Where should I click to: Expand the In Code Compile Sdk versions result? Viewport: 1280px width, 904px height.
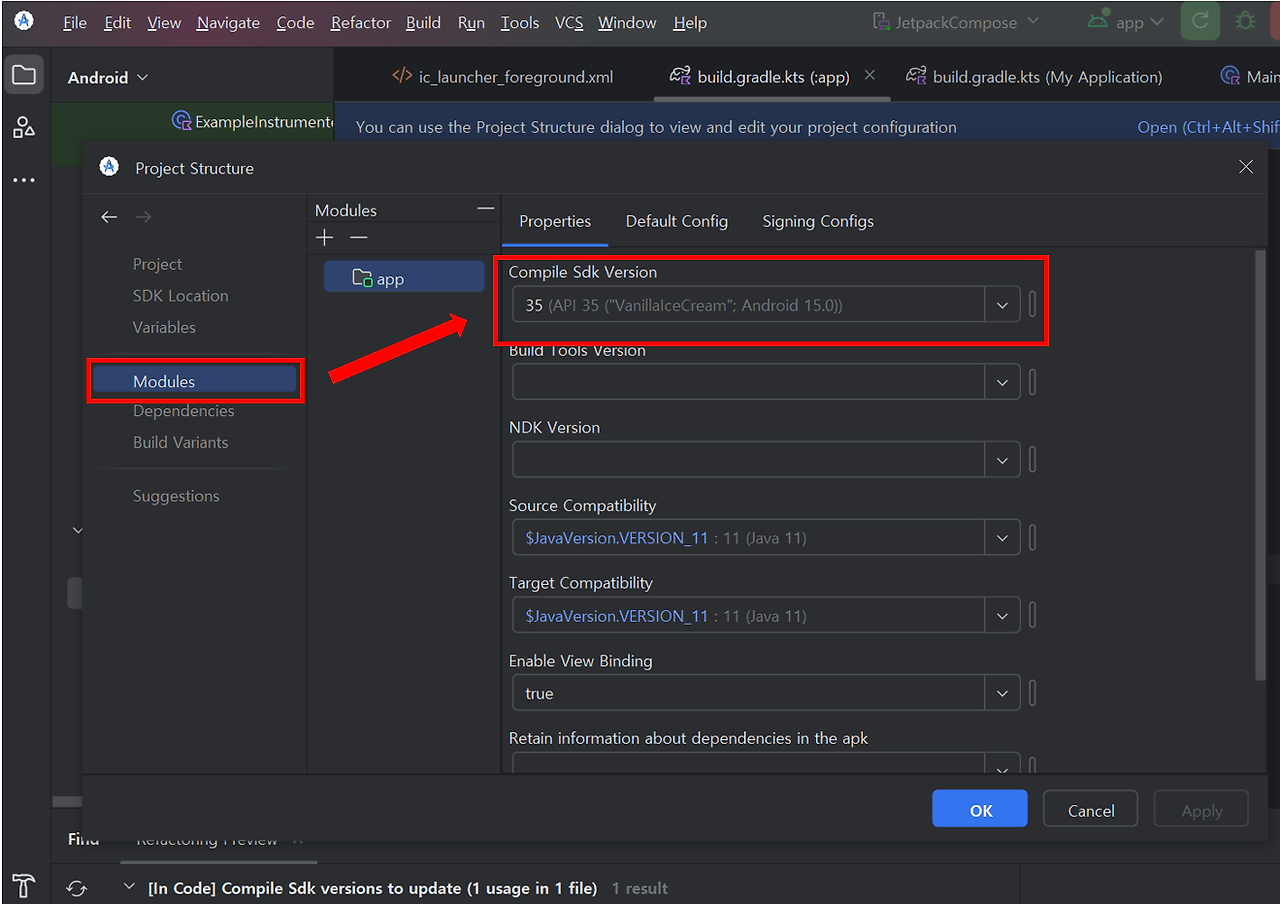129,886
